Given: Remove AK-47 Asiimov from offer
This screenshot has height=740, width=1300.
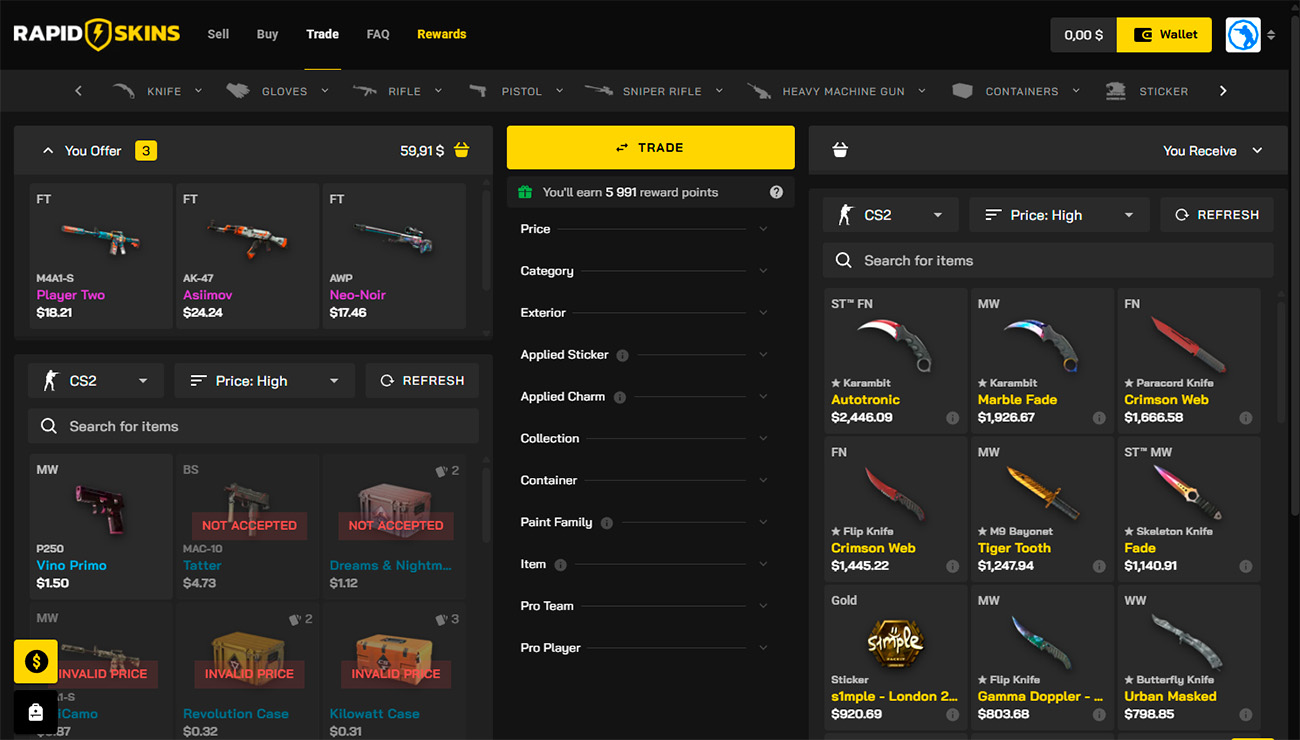Looking at the screenshot, I should click(x=247, y=256).
